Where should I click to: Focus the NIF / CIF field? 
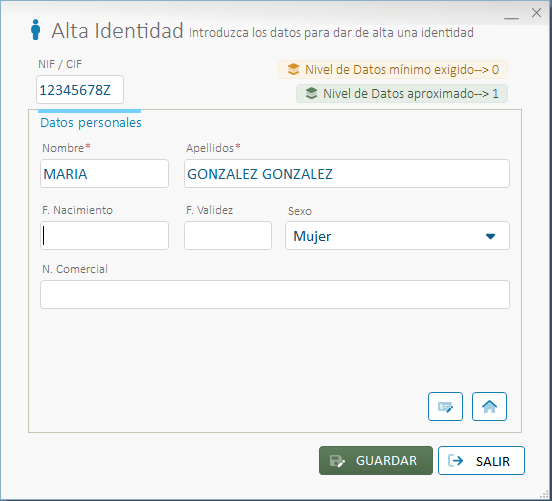80,89
